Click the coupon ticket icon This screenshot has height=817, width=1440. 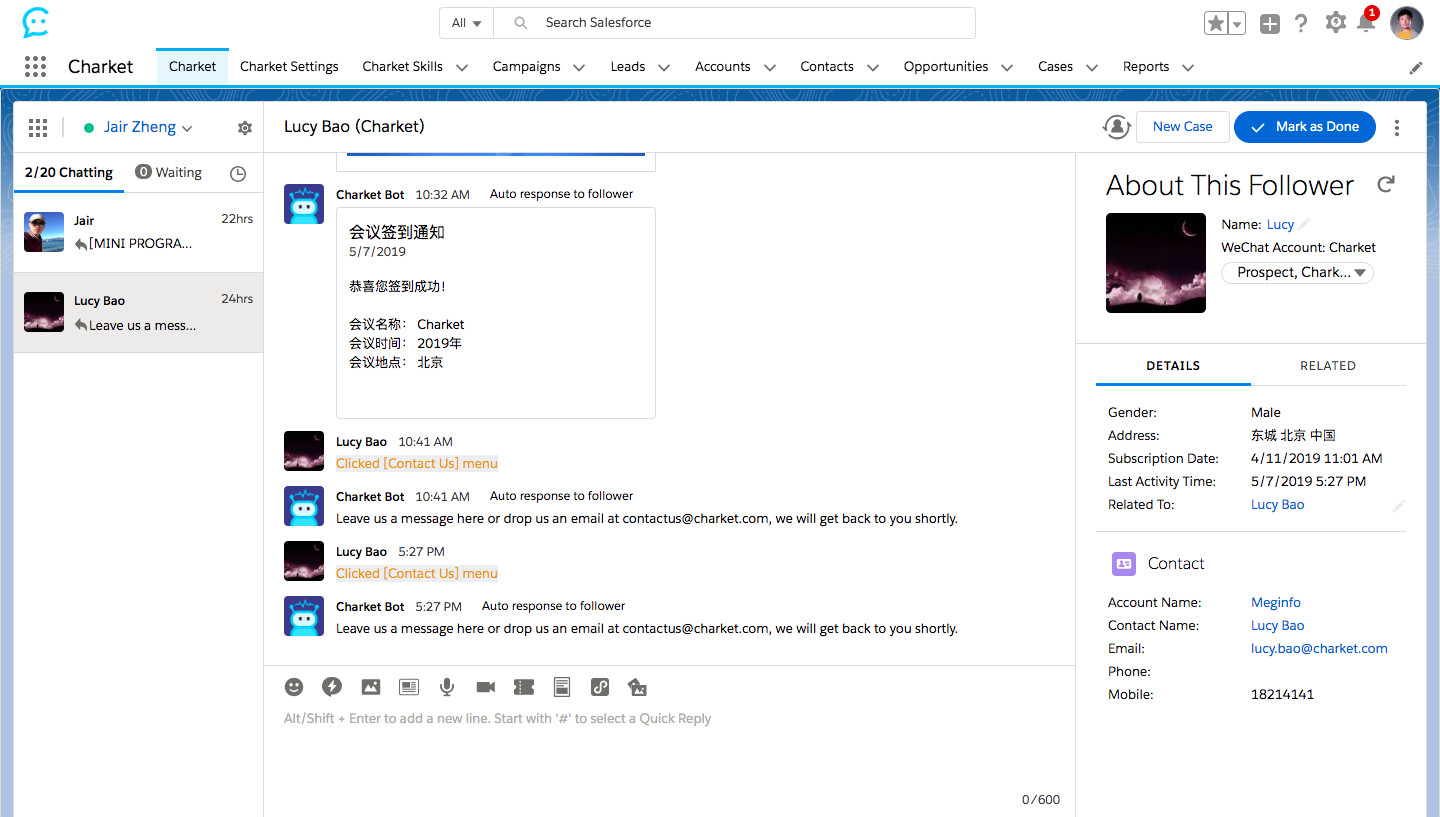coord(524,687)
